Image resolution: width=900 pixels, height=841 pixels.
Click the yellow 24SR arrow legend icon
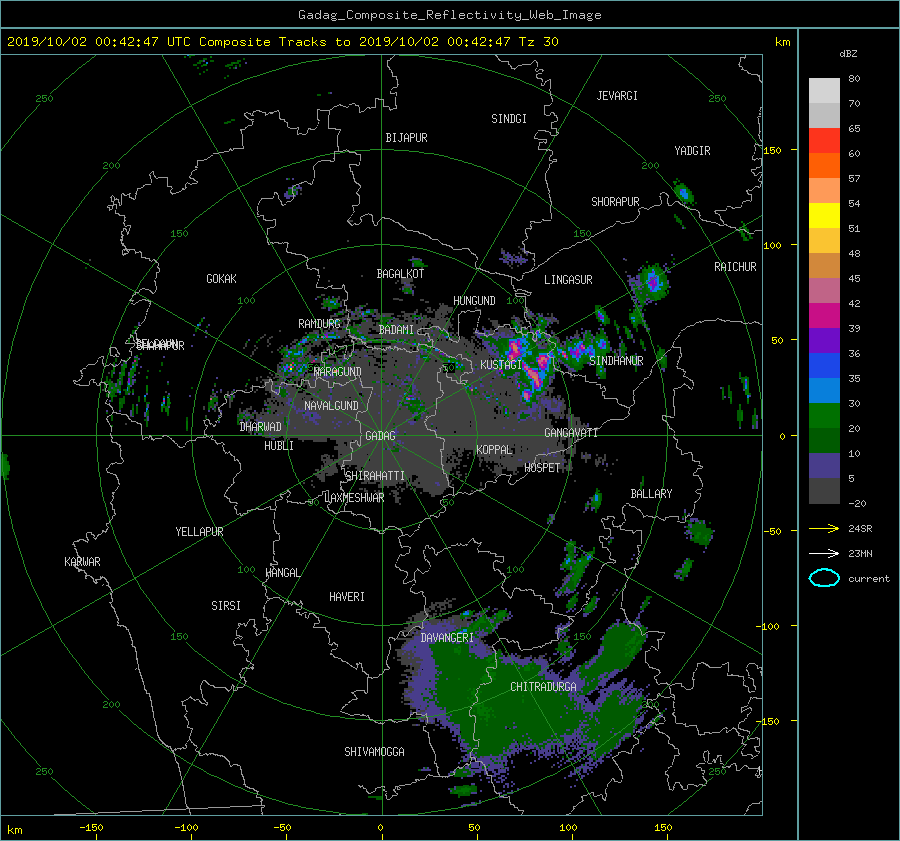[x=824, y=528]
